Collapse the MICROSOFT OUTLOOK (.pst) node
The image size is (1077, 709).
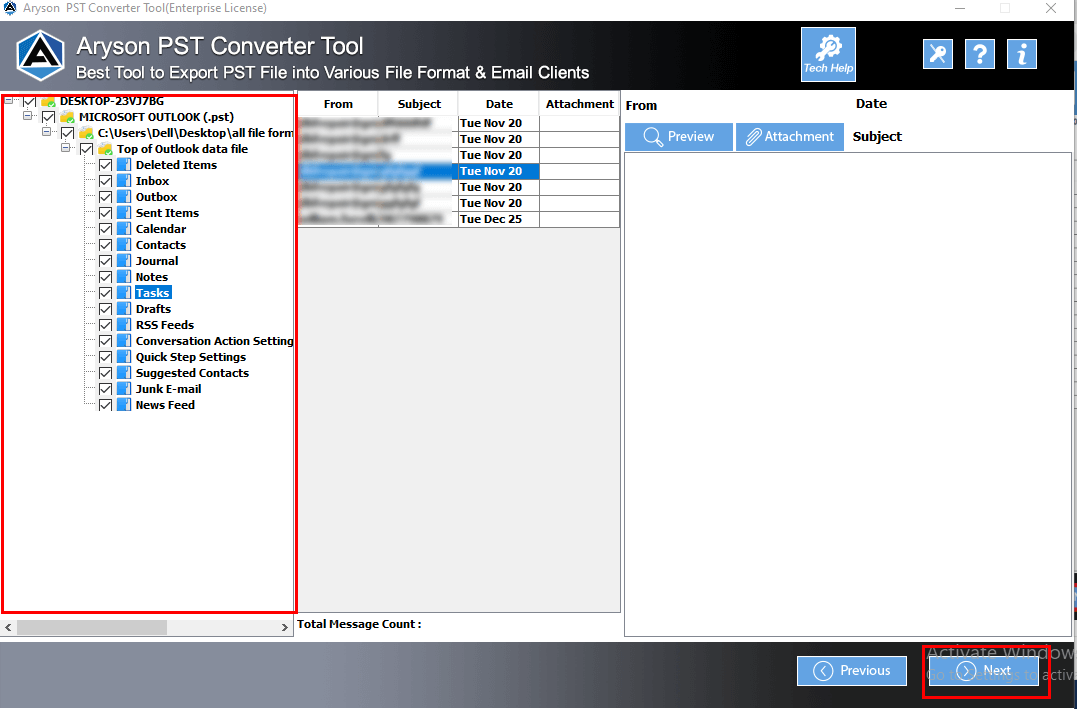click(x=29, y=116)
